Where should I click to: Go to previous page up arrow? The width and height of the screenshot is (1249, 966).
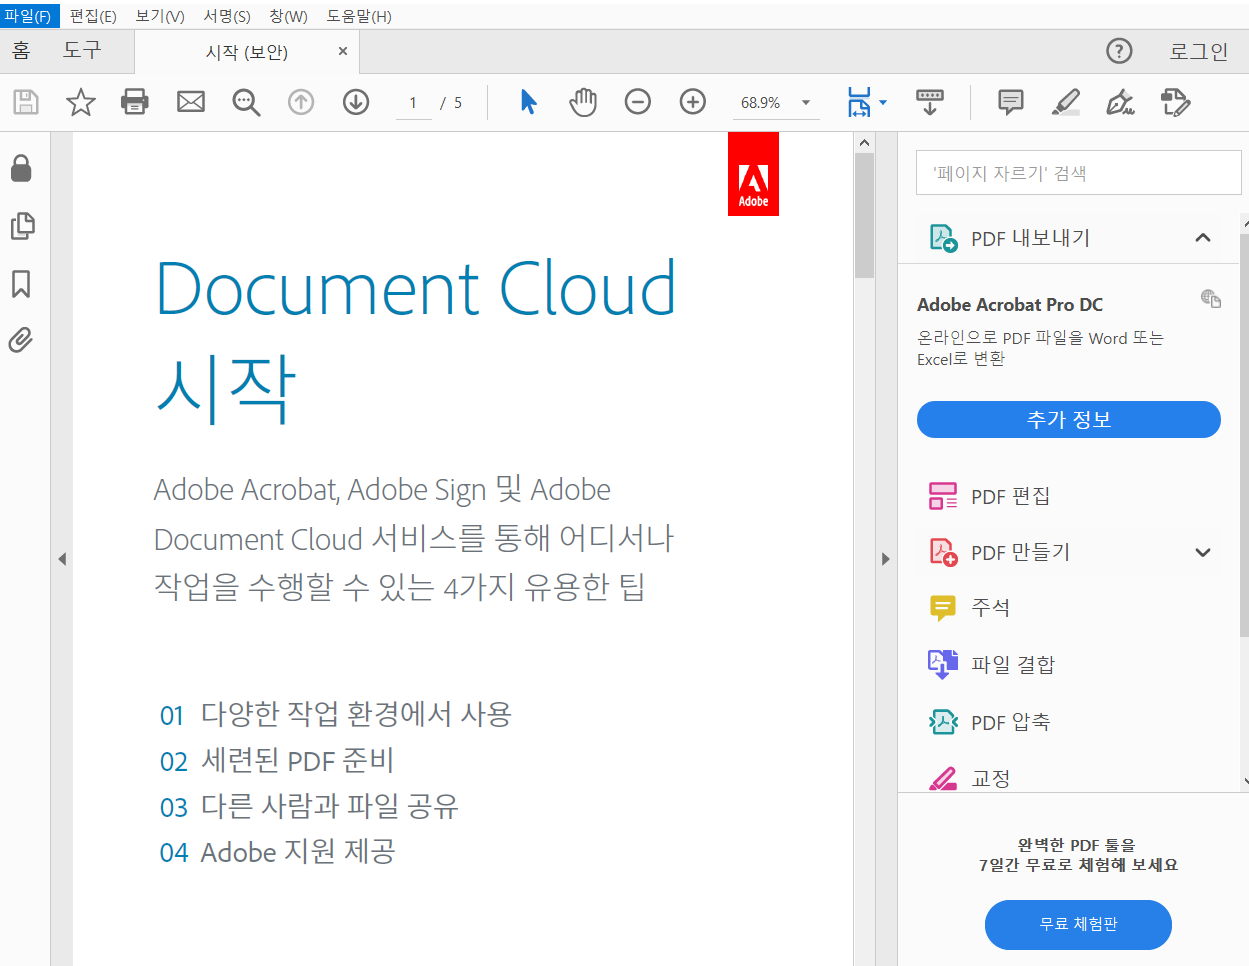tap(301, 102)
